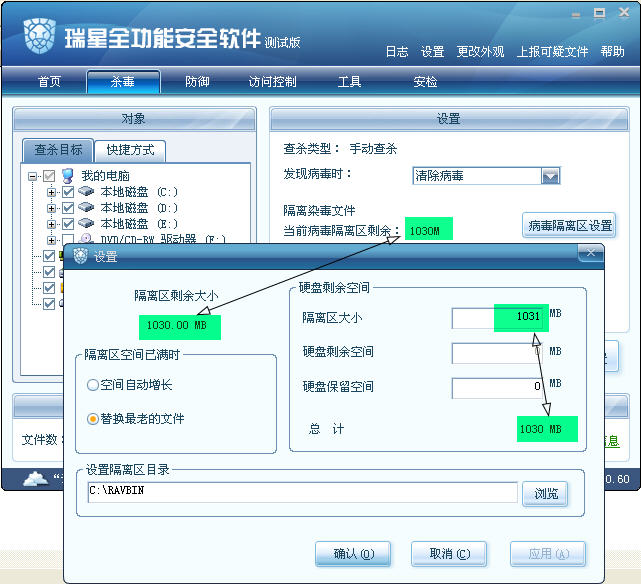Viewport: 641px width, 584px height.
Task: Select 替换最老的文件 radio option
Action: coord(93,418)
